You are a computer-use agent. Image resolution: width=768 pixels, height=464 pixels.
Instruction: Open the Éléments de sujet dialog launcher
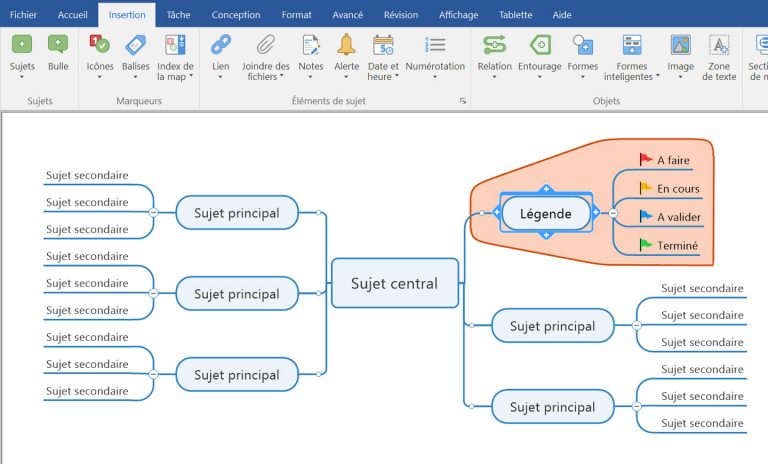463,101
